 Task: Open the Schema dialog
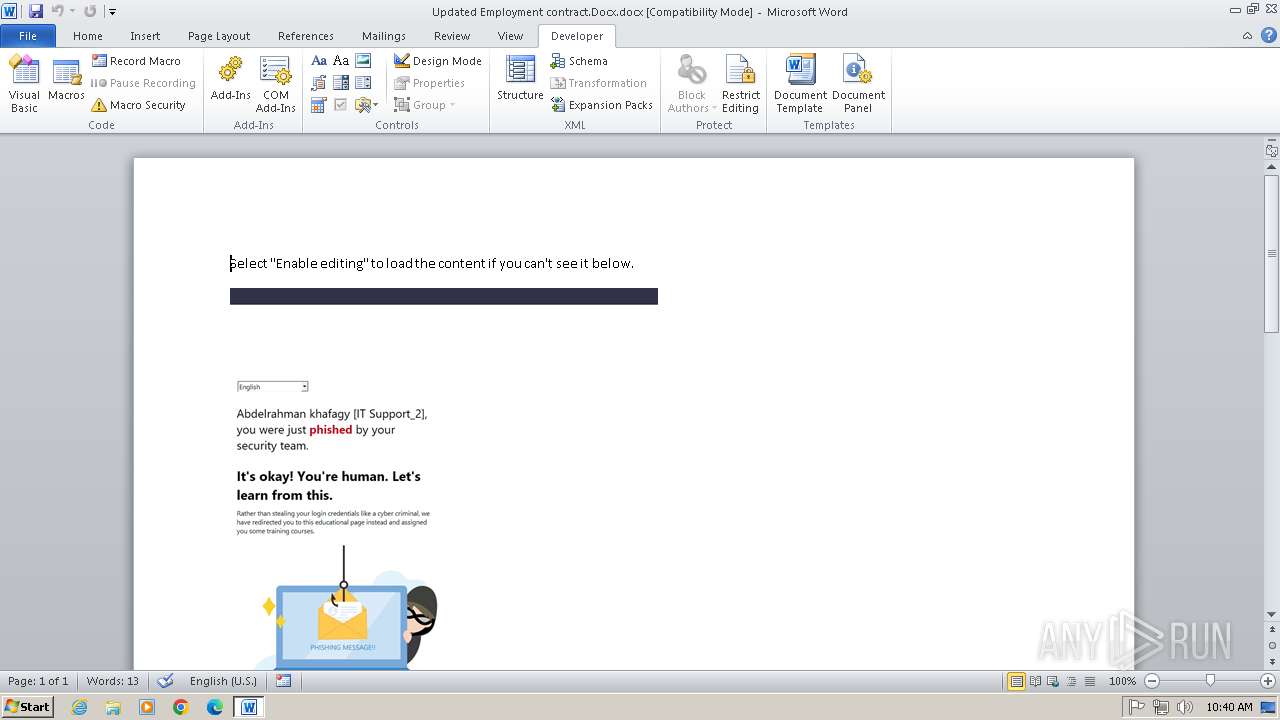[578, 61]
